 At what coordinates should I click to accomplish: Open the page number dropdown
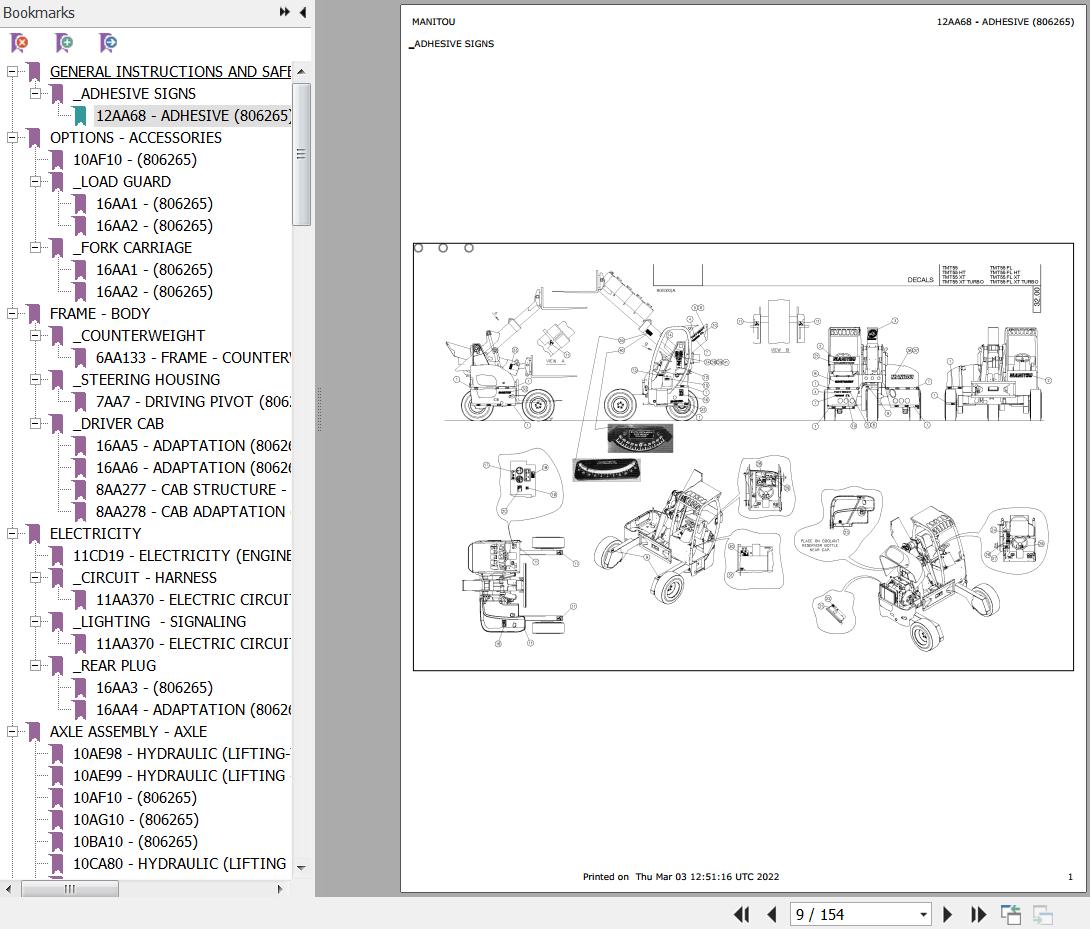coord(923,914)
